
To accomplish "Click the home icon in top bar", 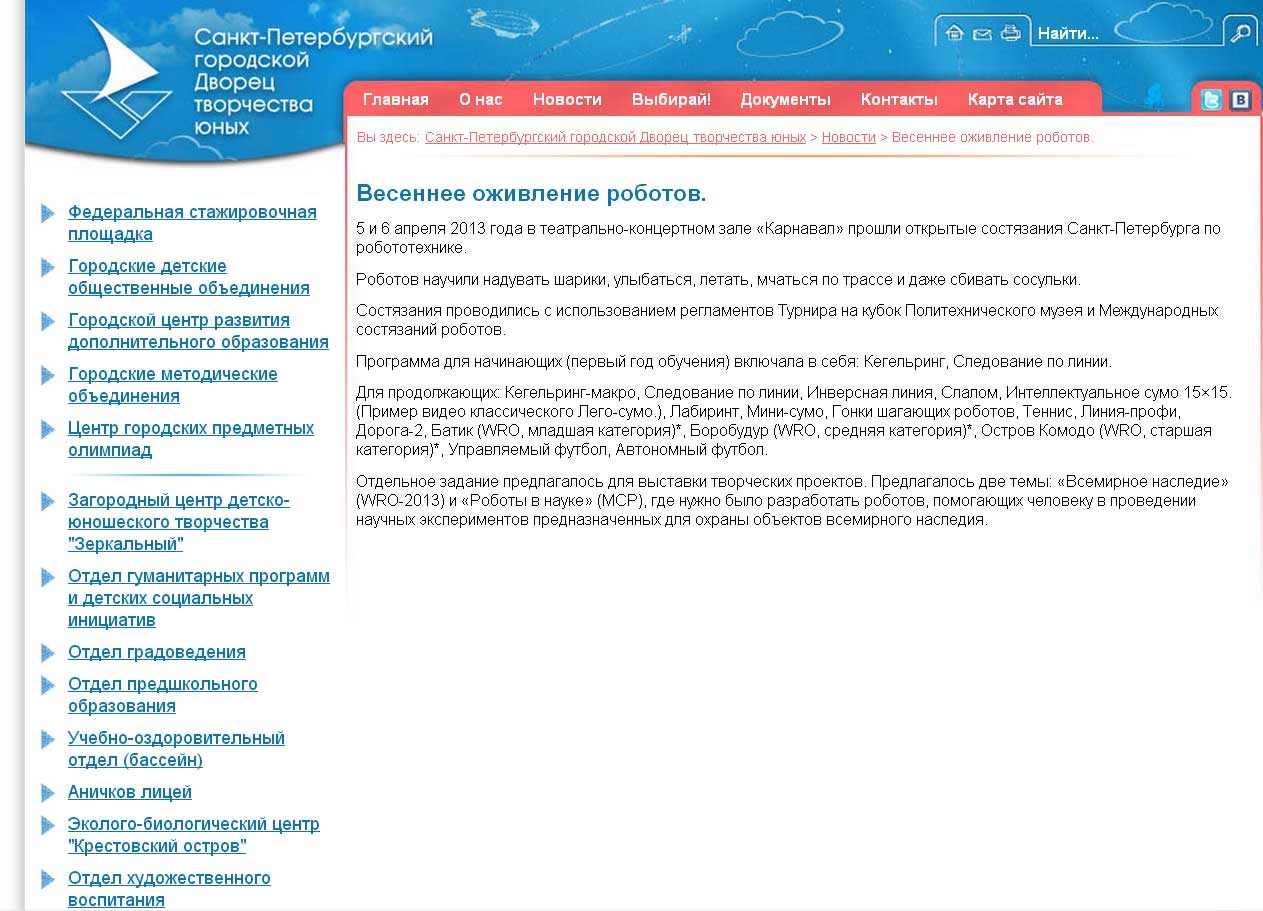I will click(x=954, y=33).
